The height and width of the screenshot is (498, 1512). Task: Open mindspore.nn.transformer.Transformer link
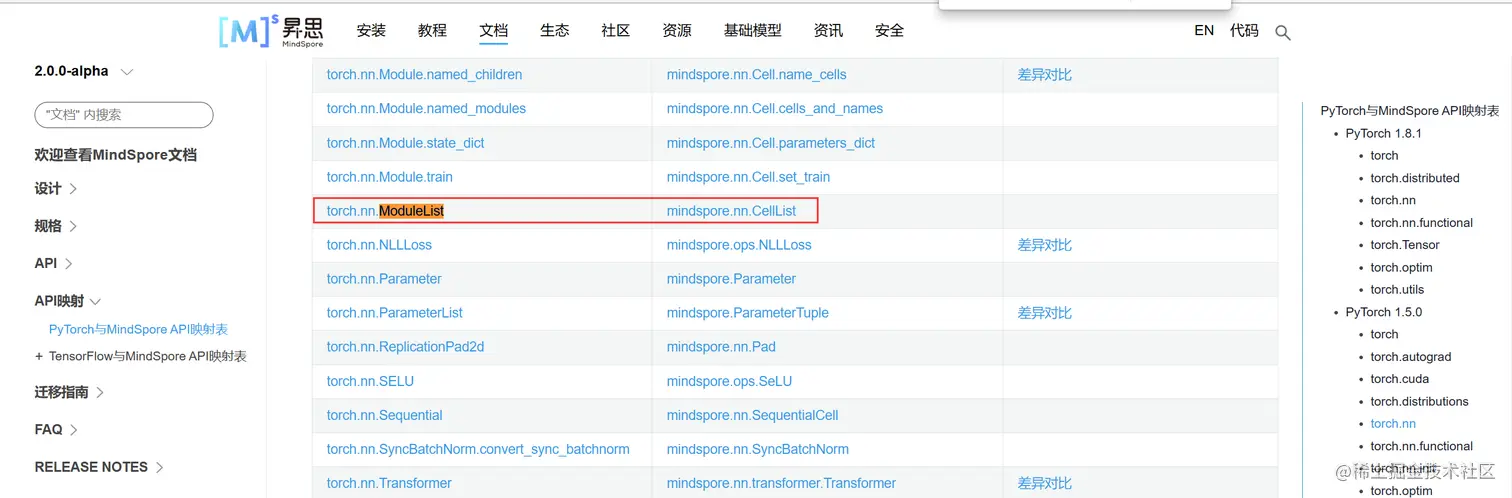click(781, 483)
